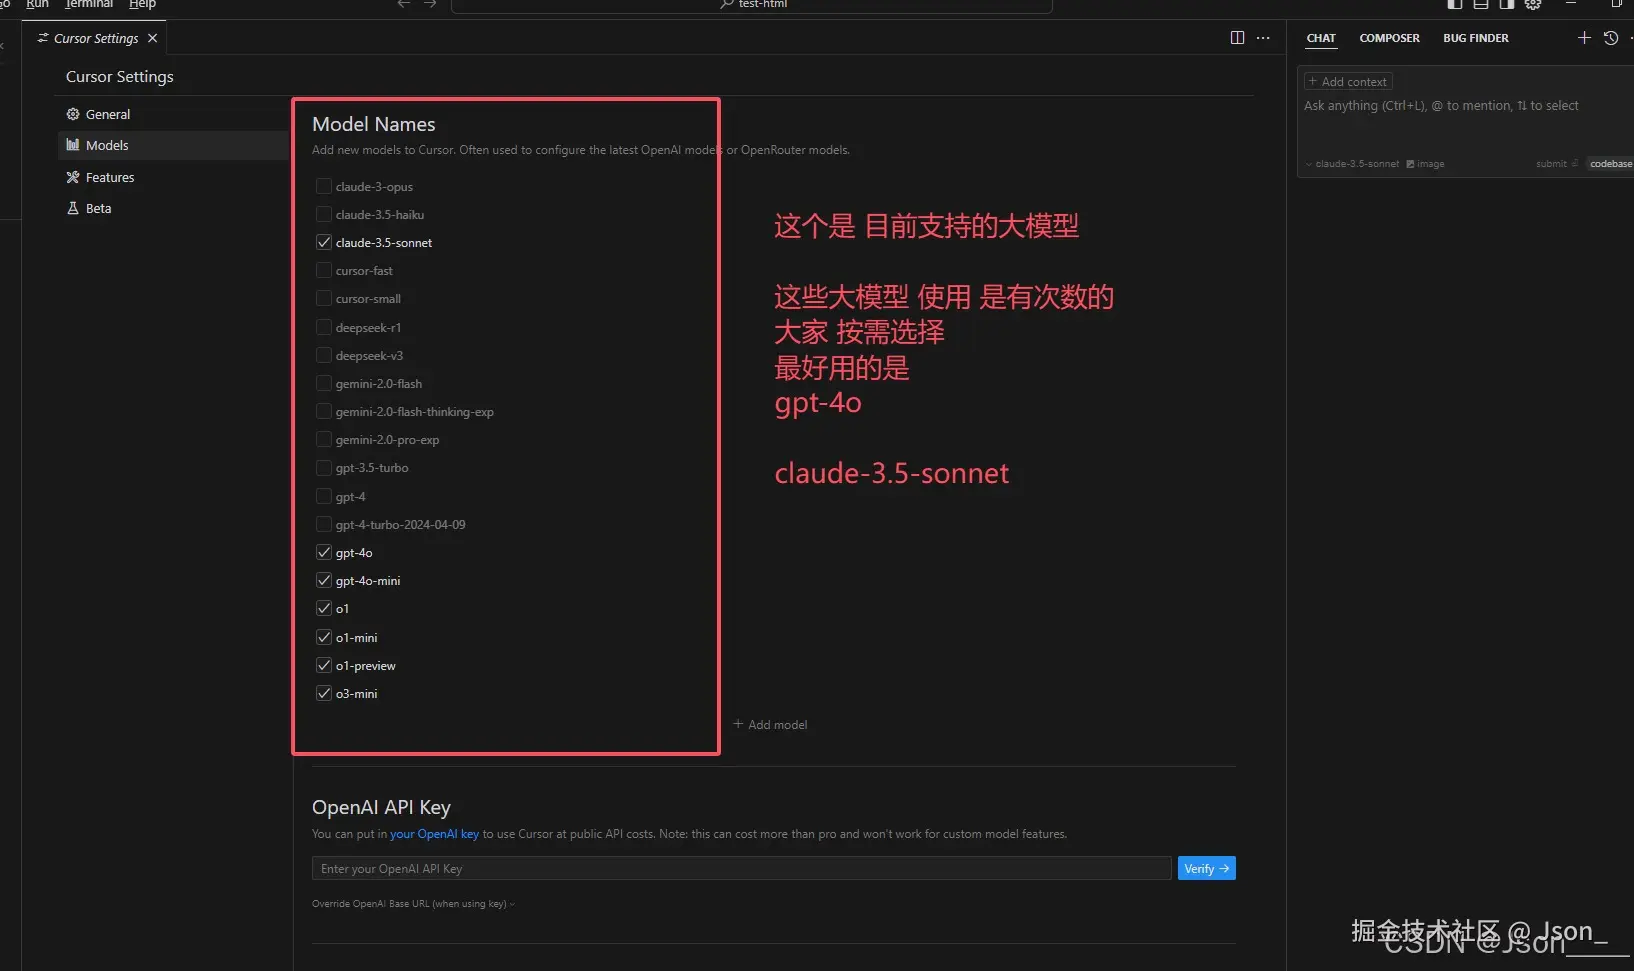Viewport: 1634px width, 971px height.
Task: Click the Add model button
Action: (x=770, y=724)
